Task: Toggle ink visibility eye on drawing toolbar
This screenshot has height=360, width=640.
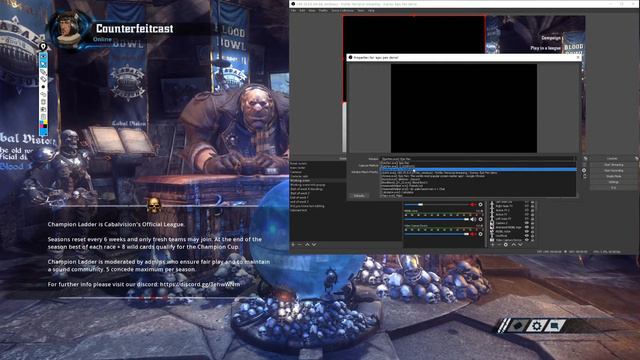Action: (x=43, y=56)
